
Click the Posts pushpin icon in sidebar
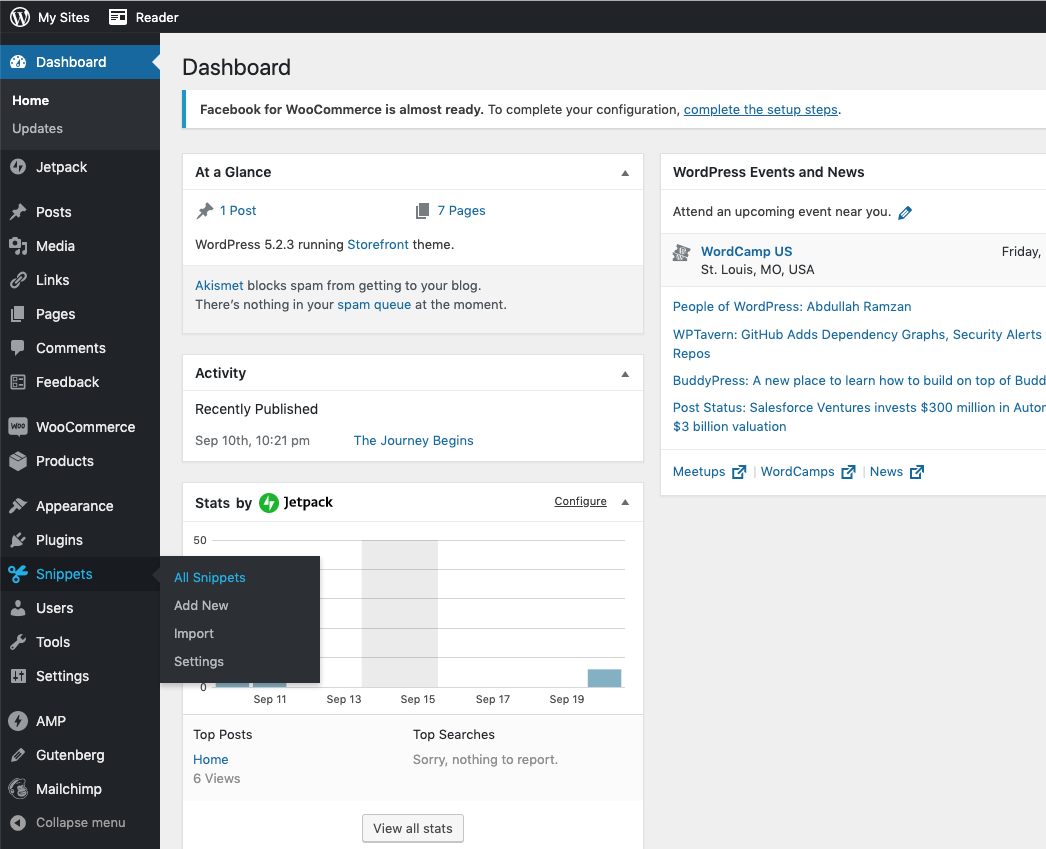click(x=18, y=212)
